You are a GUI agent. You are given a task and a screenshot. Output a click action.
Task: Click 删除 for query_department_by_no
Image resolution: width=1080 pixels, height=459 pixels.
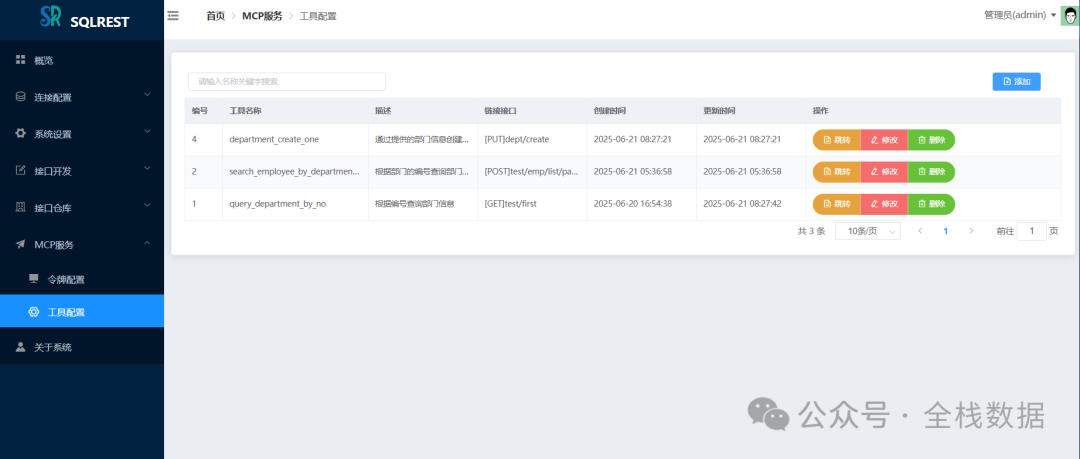pos(931,204)
